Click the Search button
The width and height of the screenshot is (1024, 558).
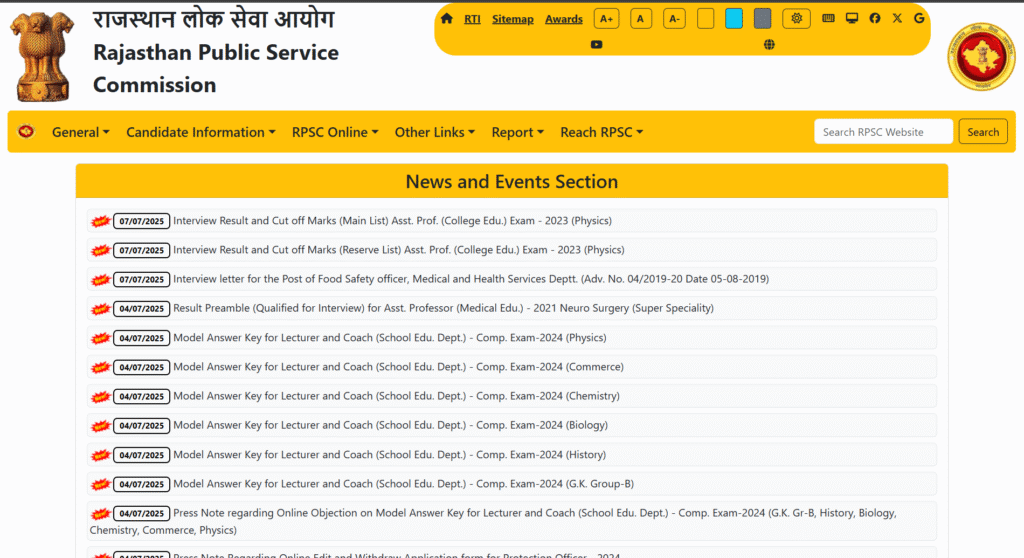[983, 131]
